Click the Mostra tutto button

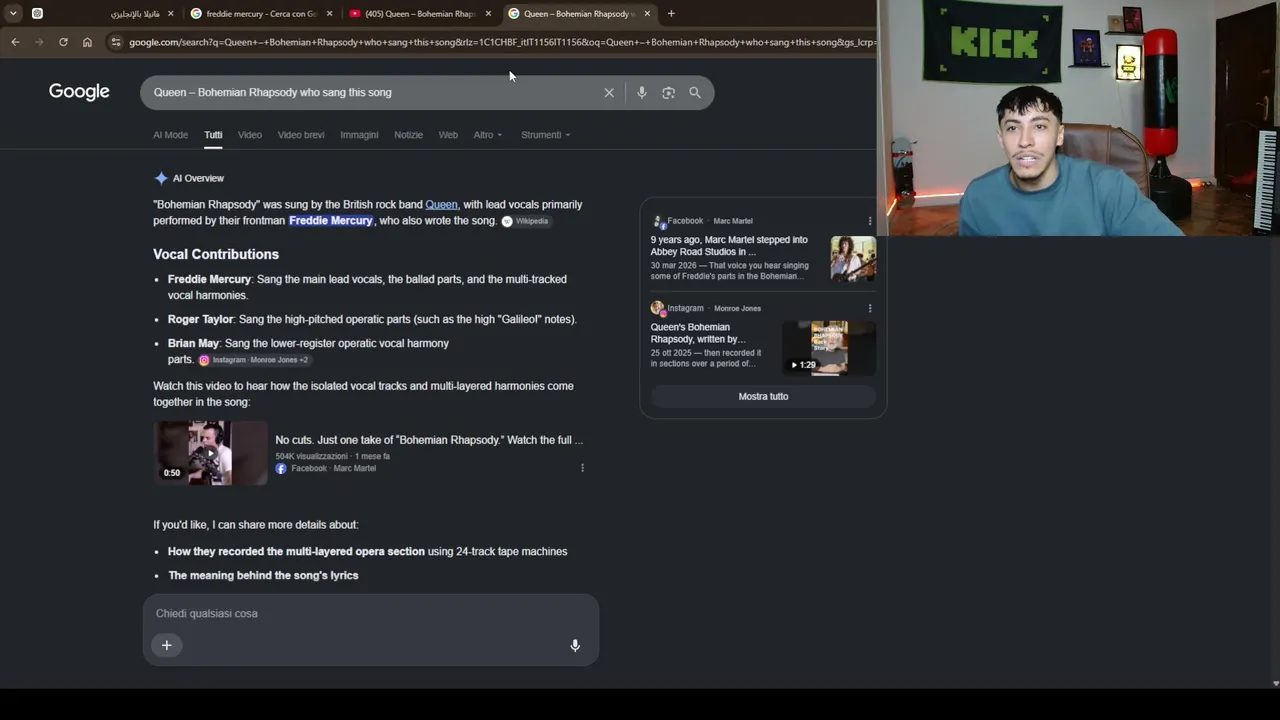[x=763, y=397]
